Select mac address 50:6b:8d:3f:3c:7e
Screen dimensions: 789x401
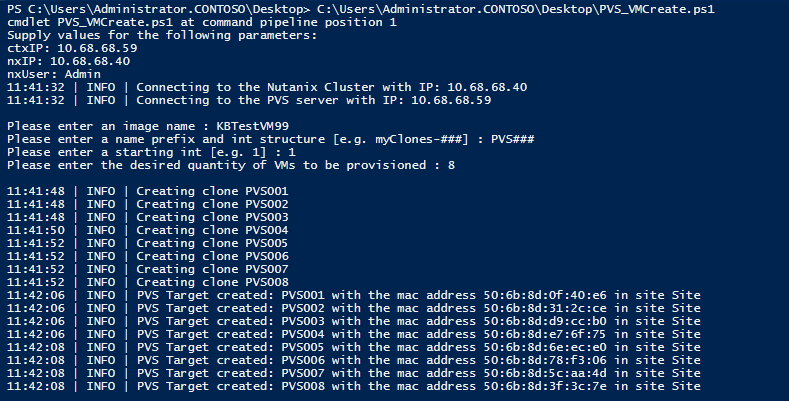coord(545,386)
